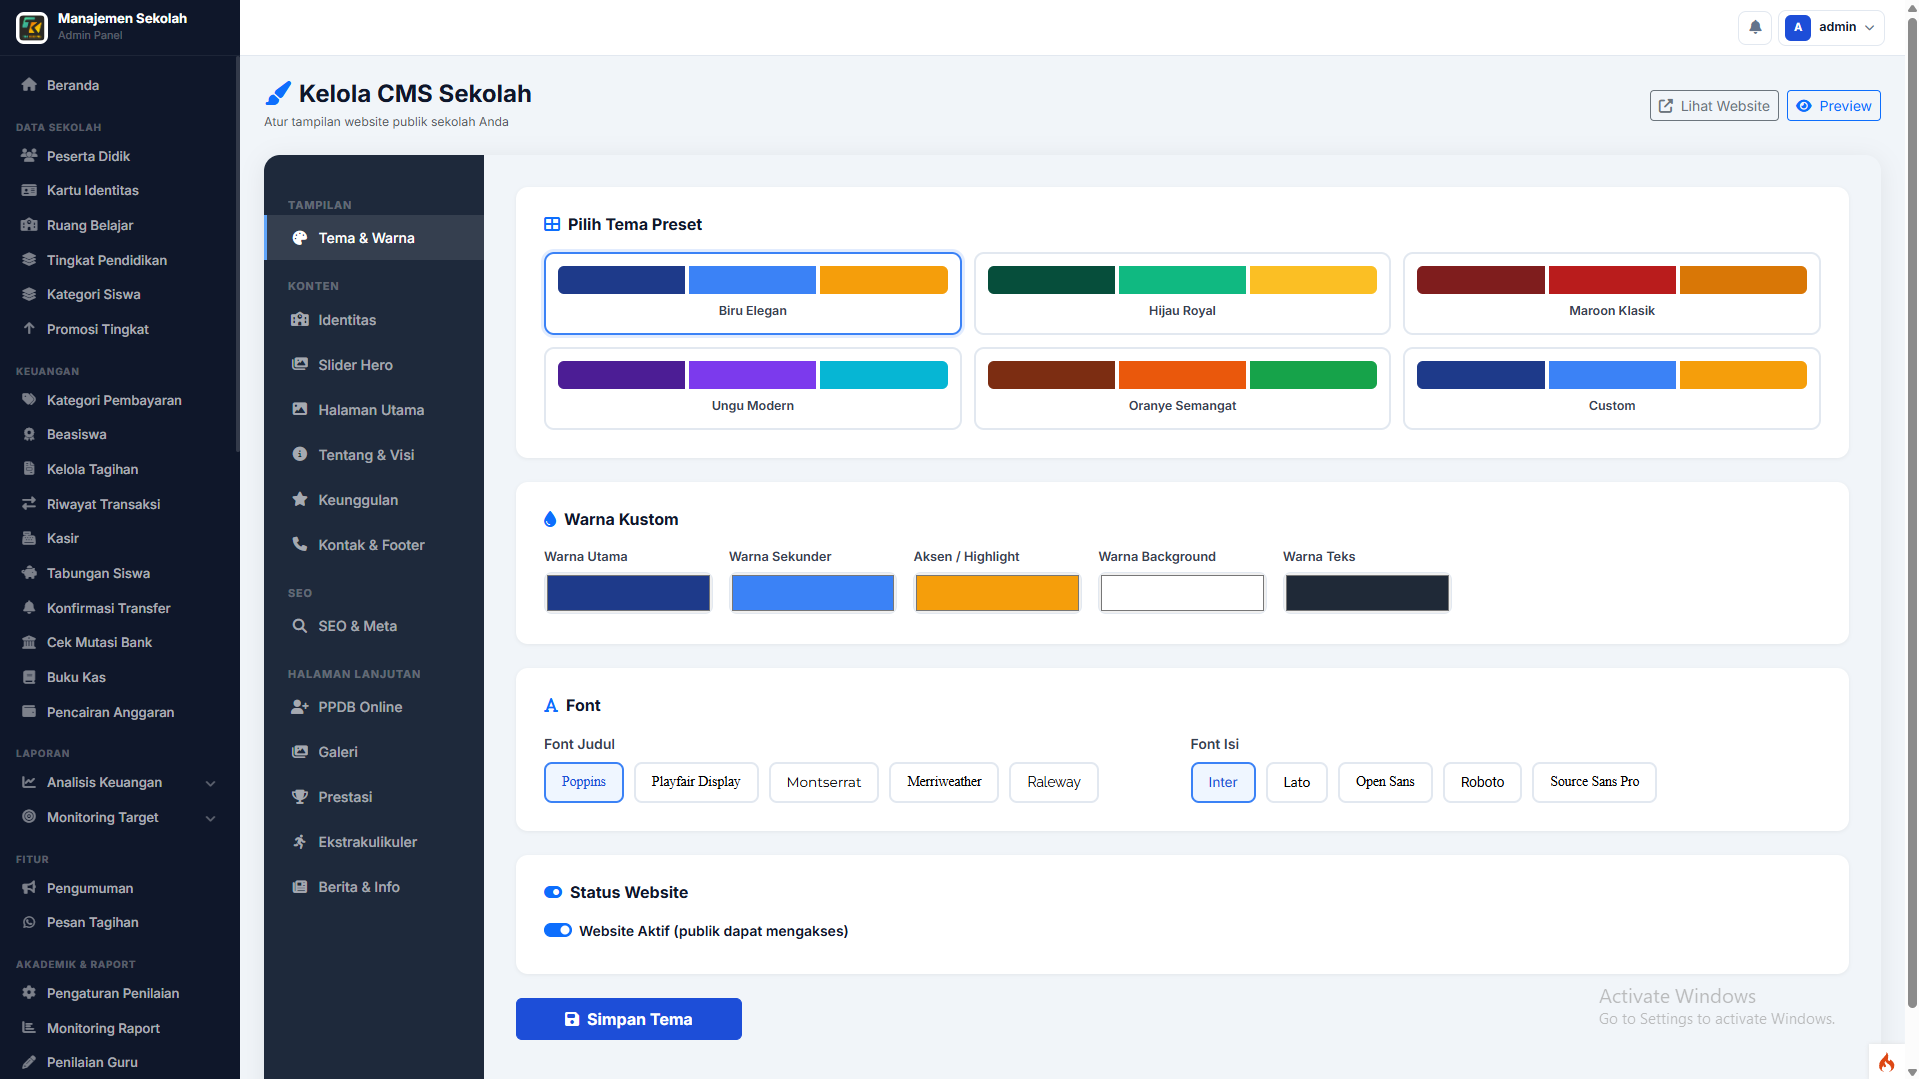
Task: Select the Open Sans body font
Action: [x=1385, y=782]
